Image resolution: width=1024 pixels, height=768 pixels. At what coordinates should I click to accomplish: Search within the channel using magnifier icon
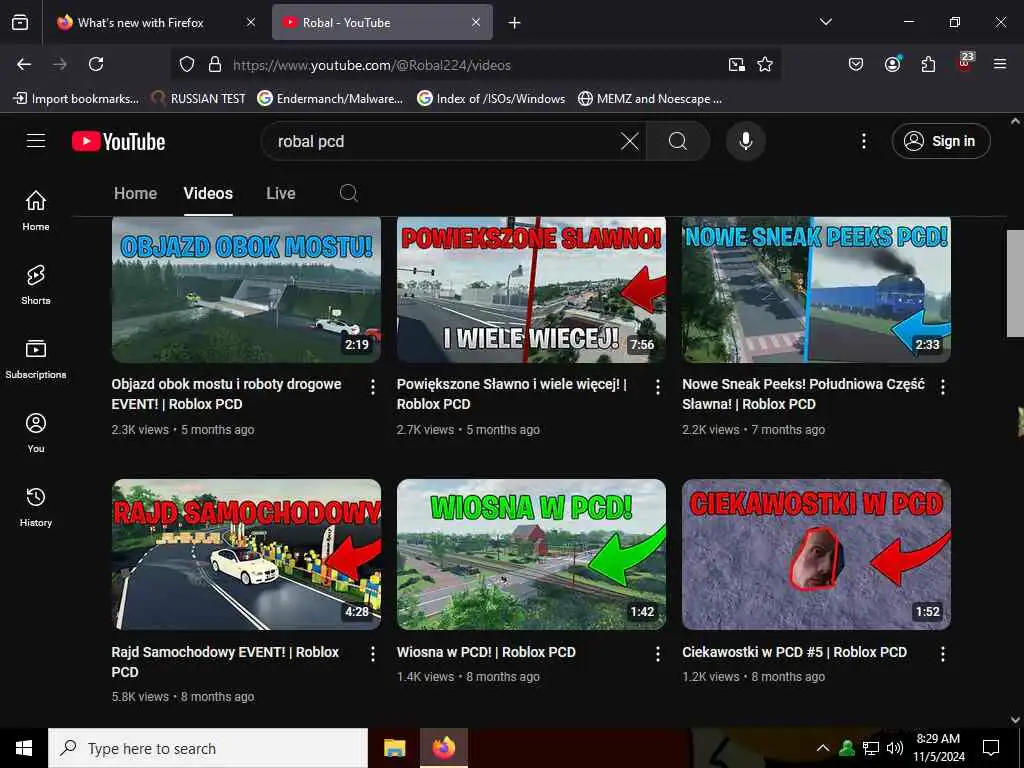coord(349,193)
